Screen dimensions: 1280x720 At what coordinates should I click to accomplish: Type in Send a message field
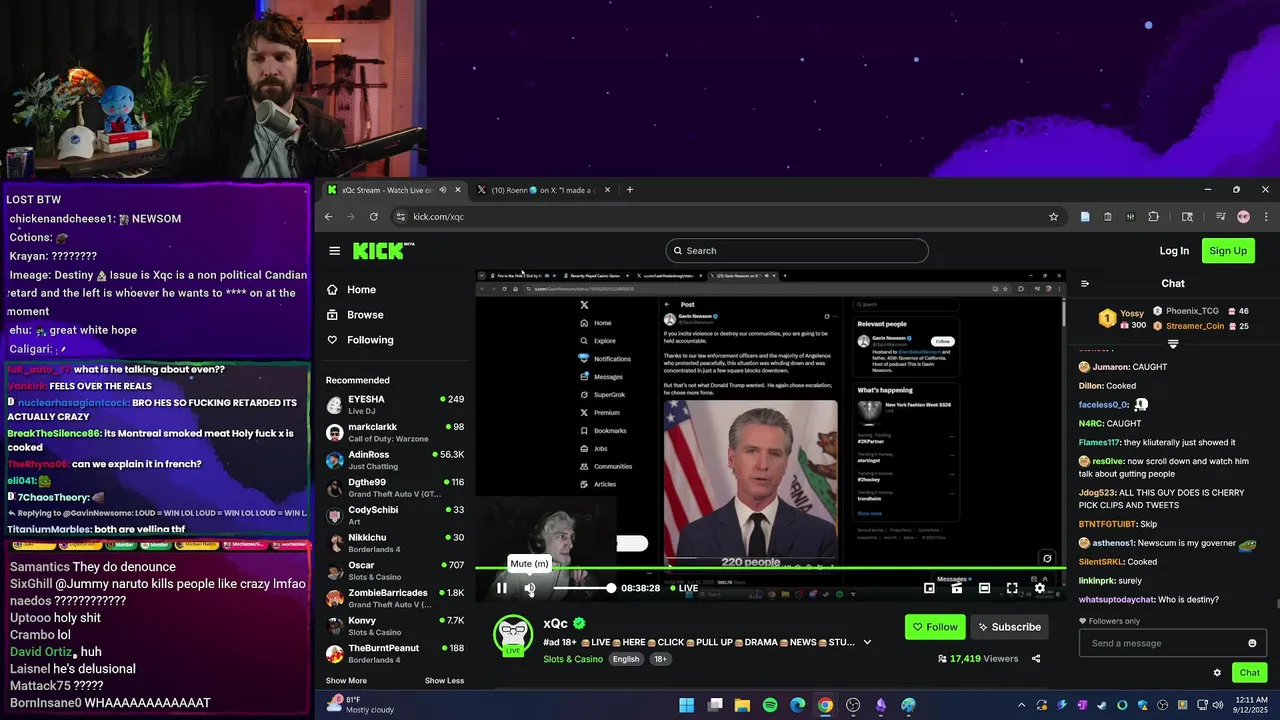[x=1165, y=643]
